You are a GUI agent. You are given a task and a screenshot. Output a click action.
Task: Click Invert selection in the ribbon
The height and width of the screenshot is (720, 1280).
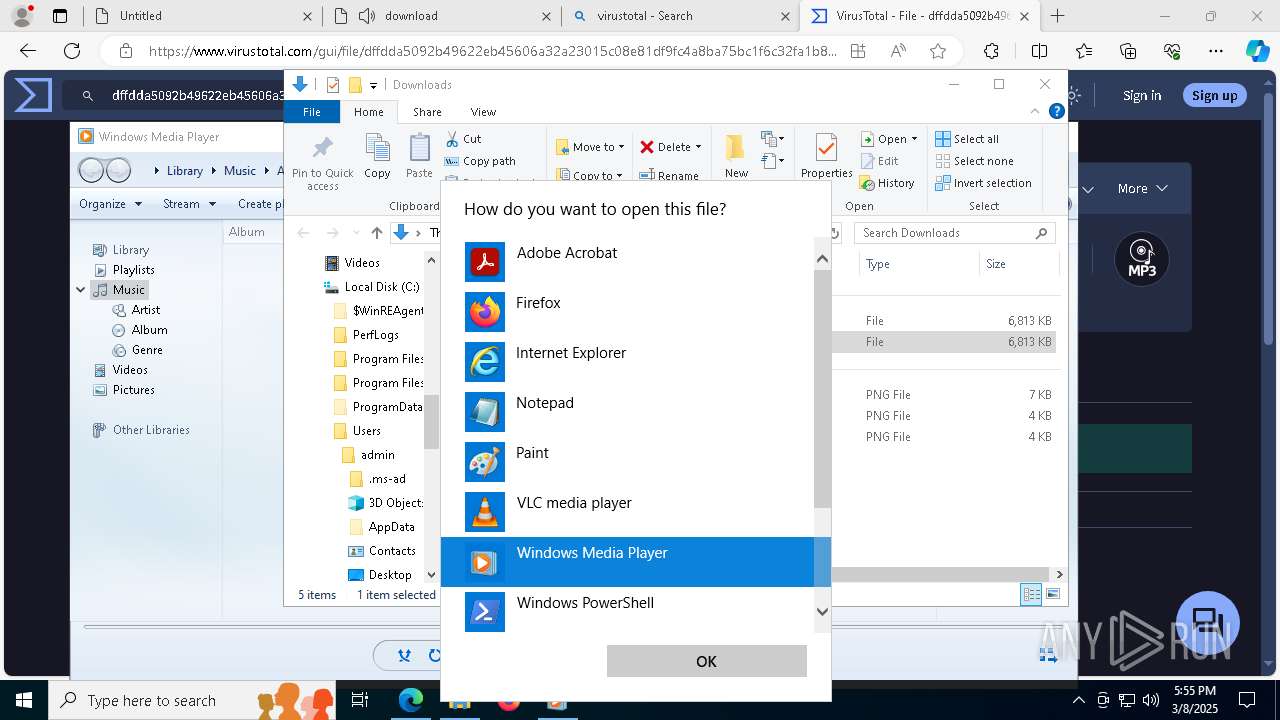click(x=984, y=183)
